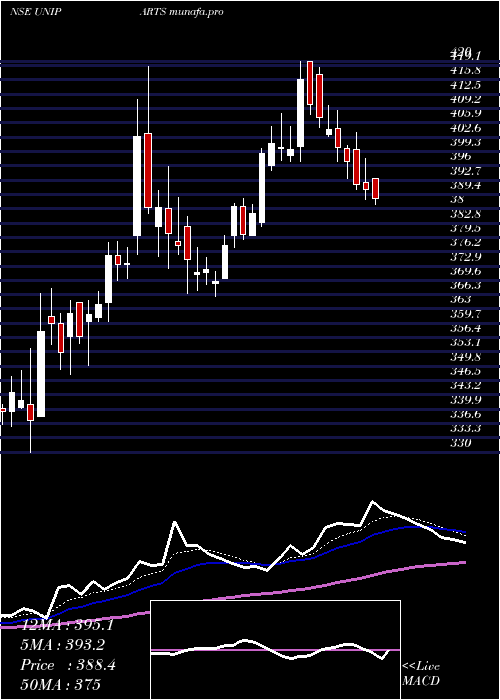Select the 396 price axis label
The image size is (500, 700).
460,157
